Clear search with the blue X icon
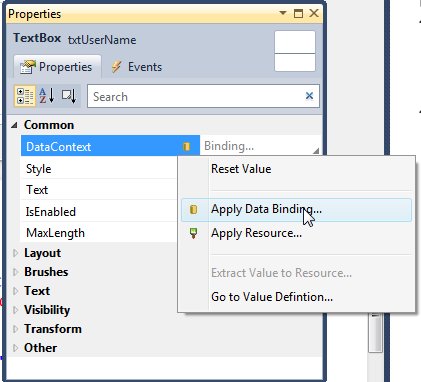 point(309,96)
